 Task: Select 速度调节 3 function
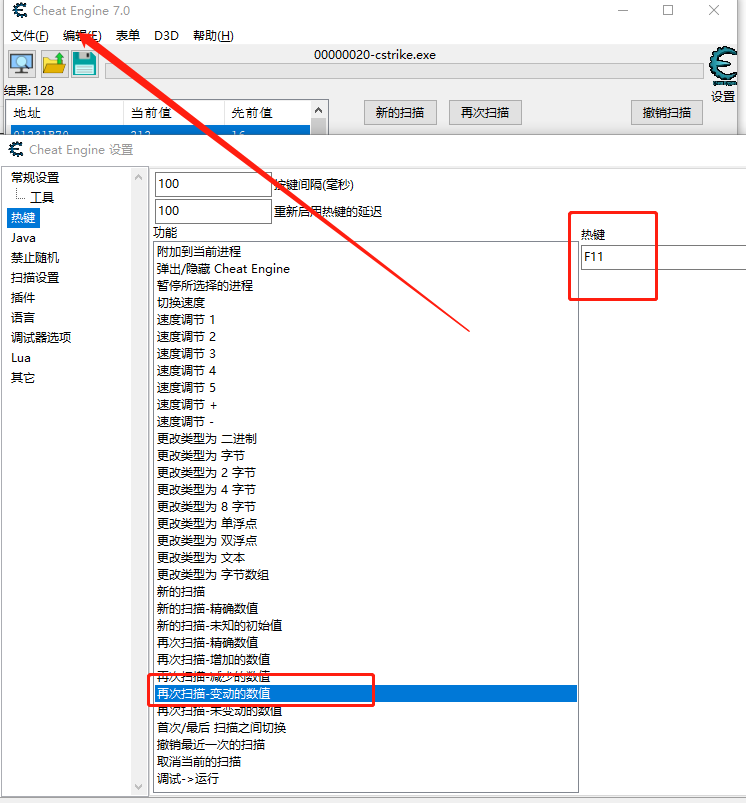(x=186, y=353)
